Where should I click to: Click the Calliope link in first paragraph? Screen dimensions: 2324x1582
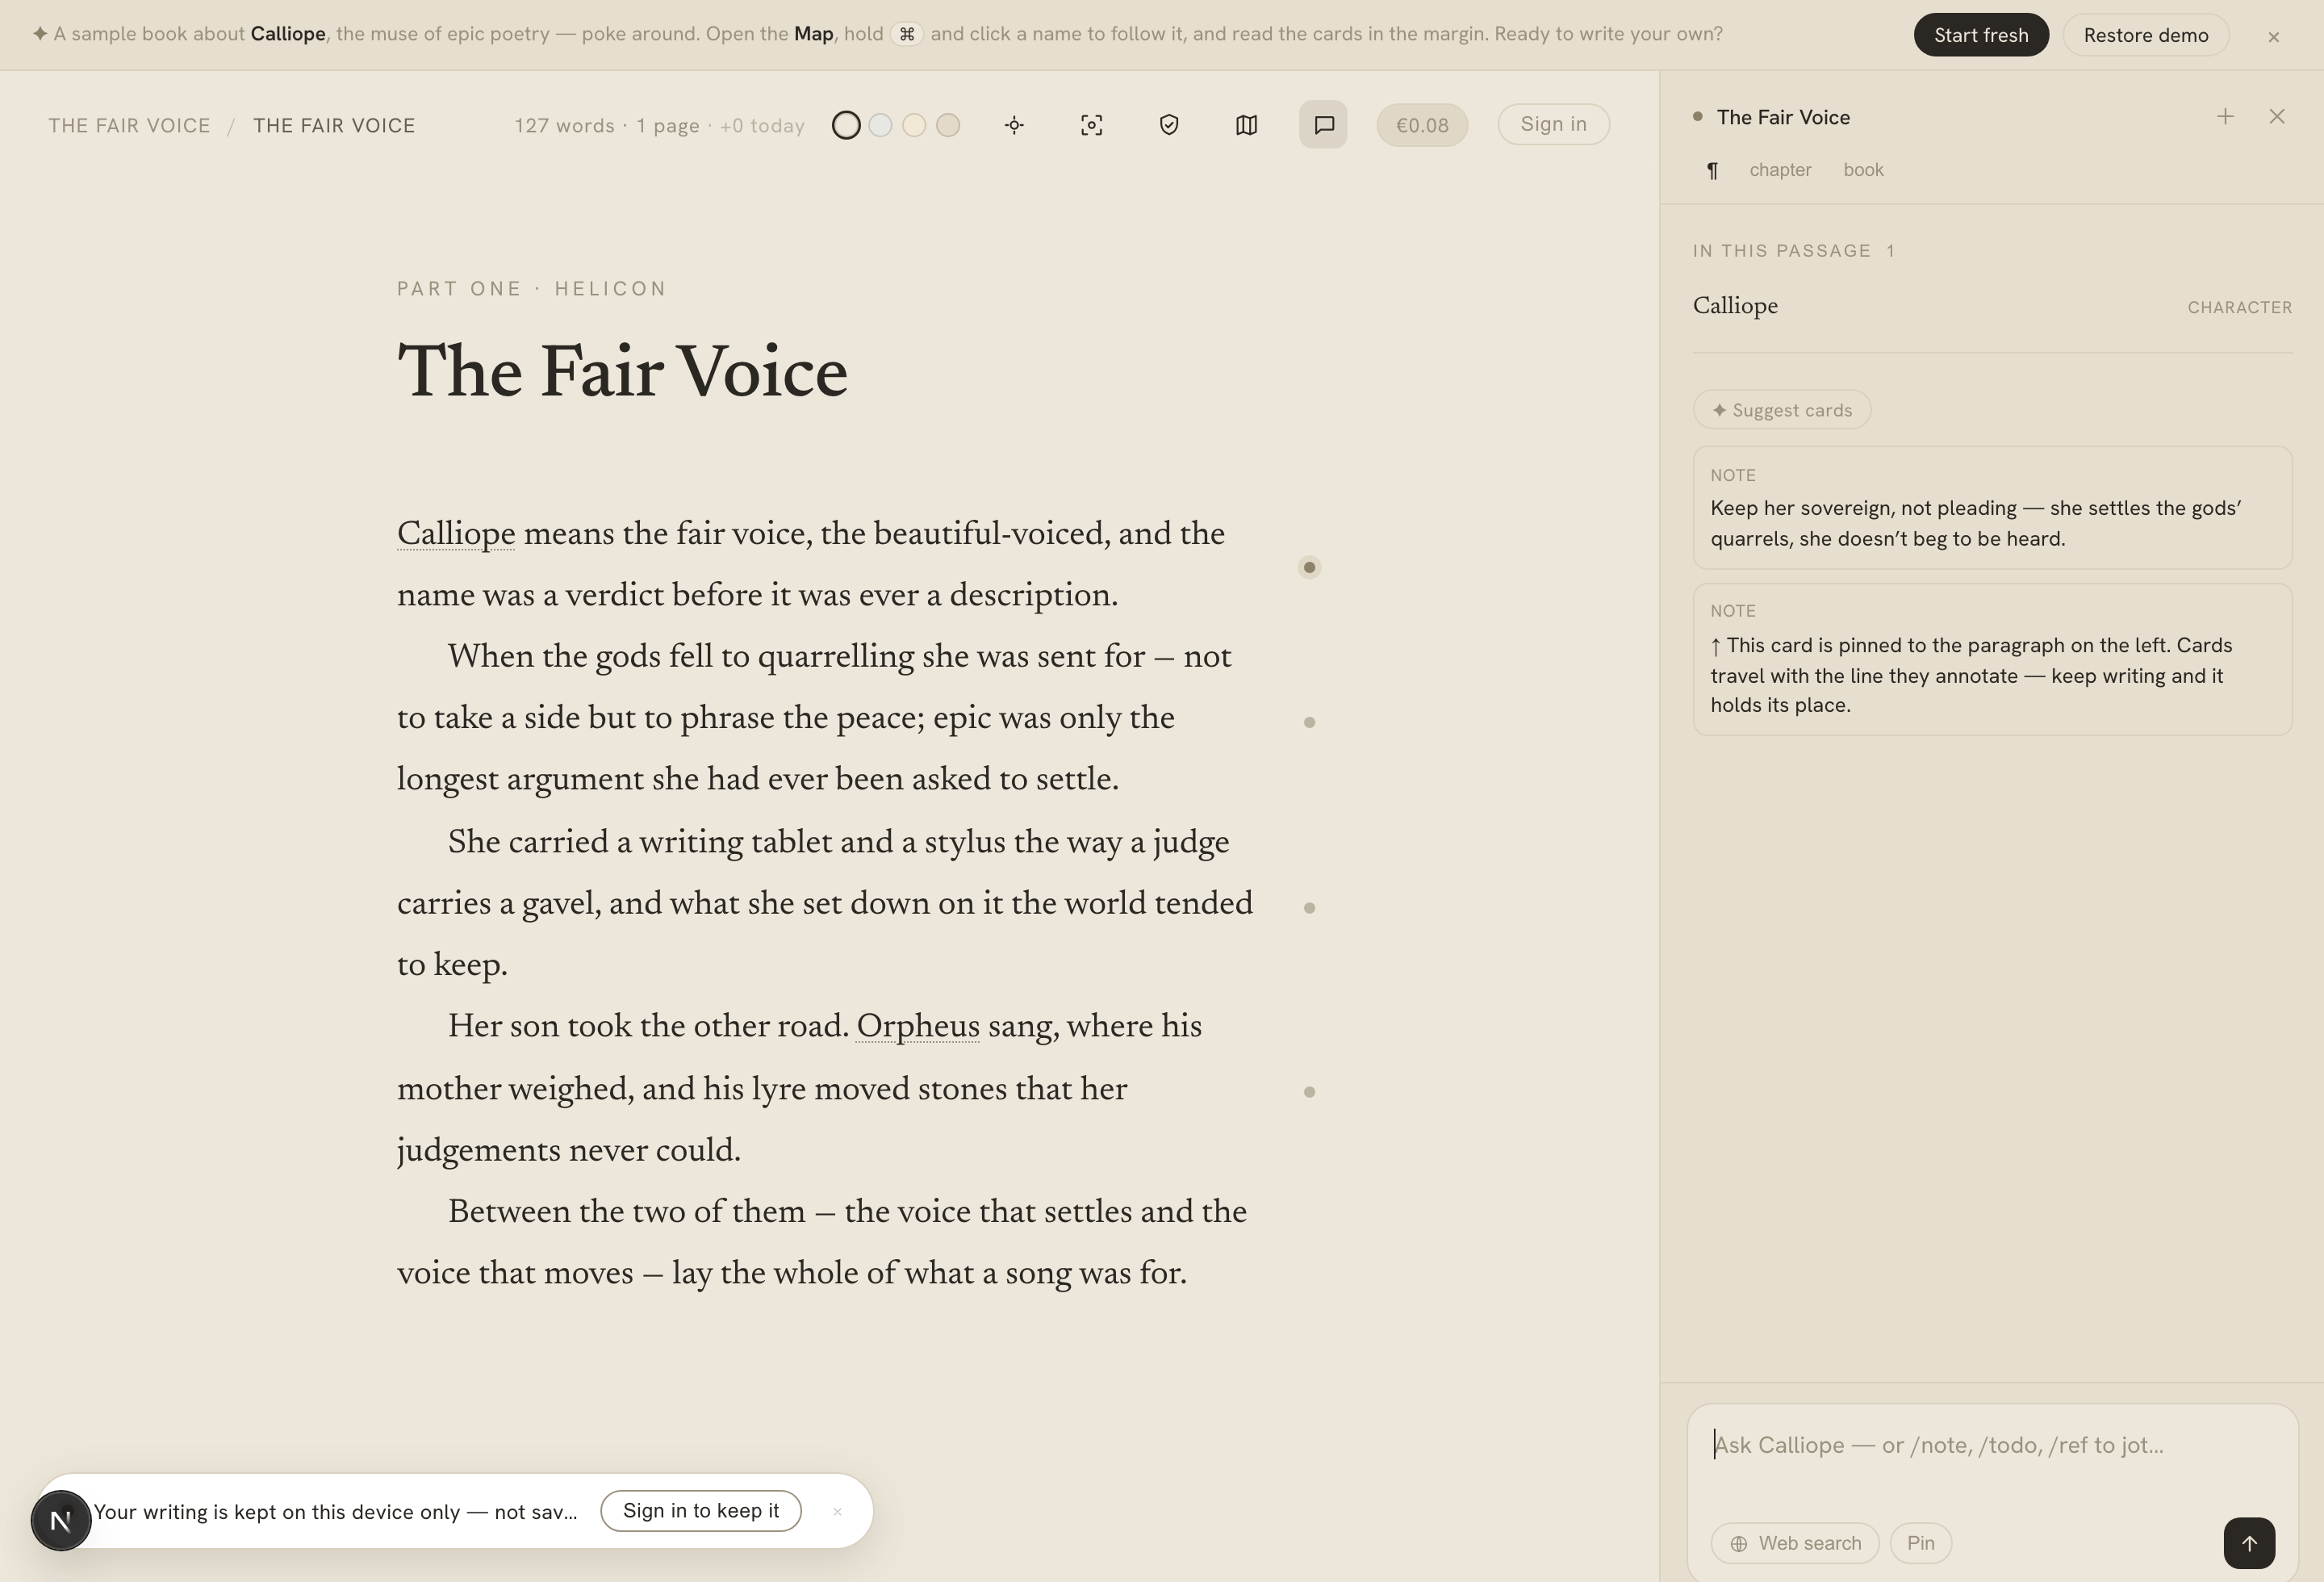click(456, 534)
